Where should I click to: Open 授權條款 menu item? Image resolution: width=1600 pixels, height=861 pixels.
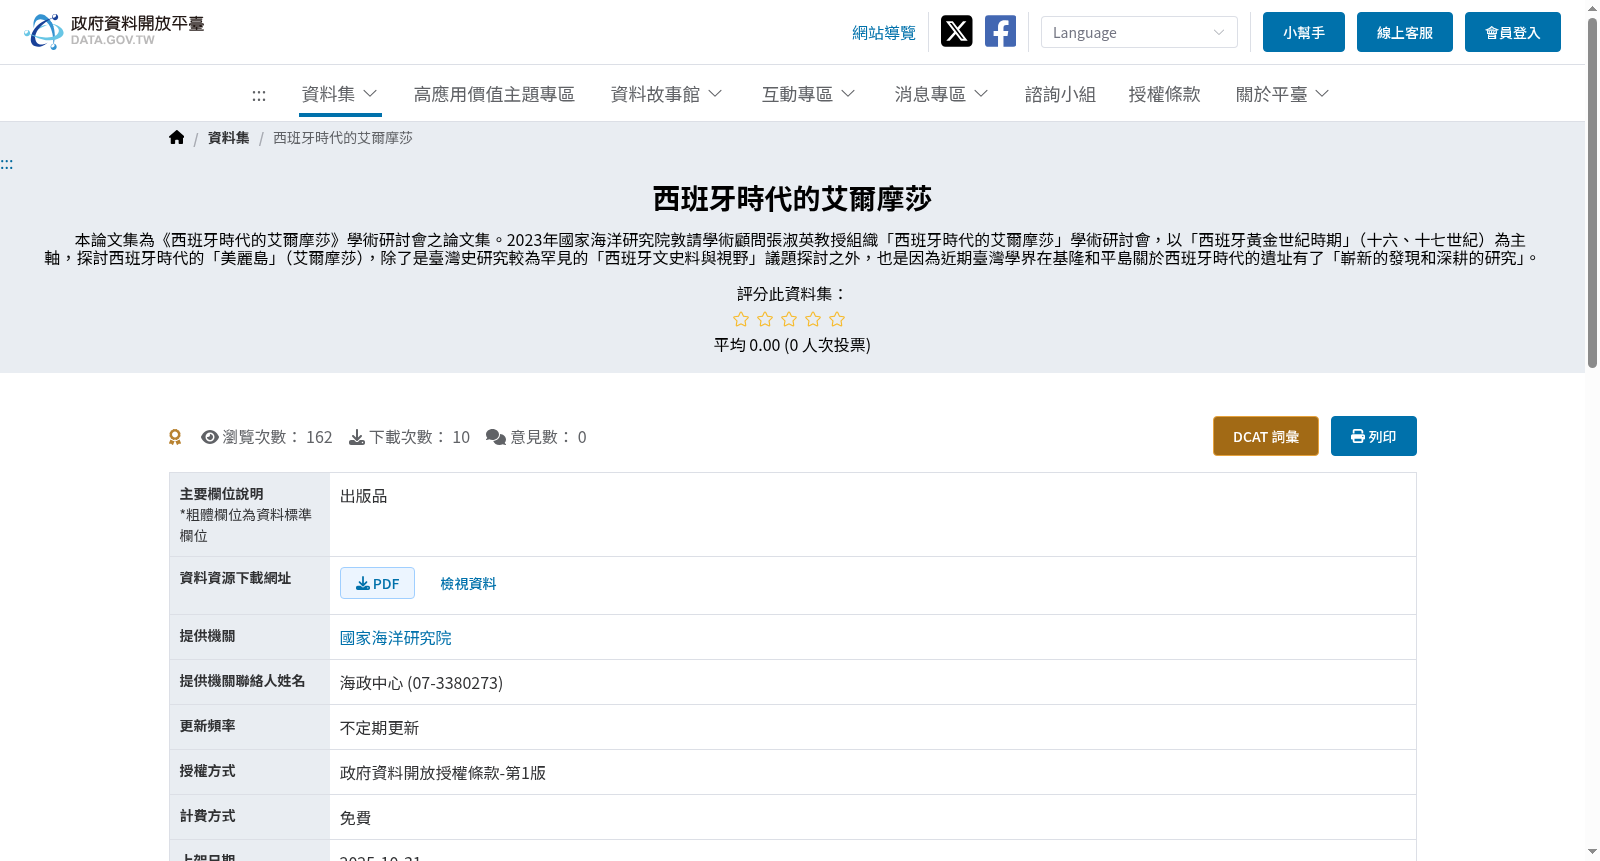click(x=1164, y=94)
